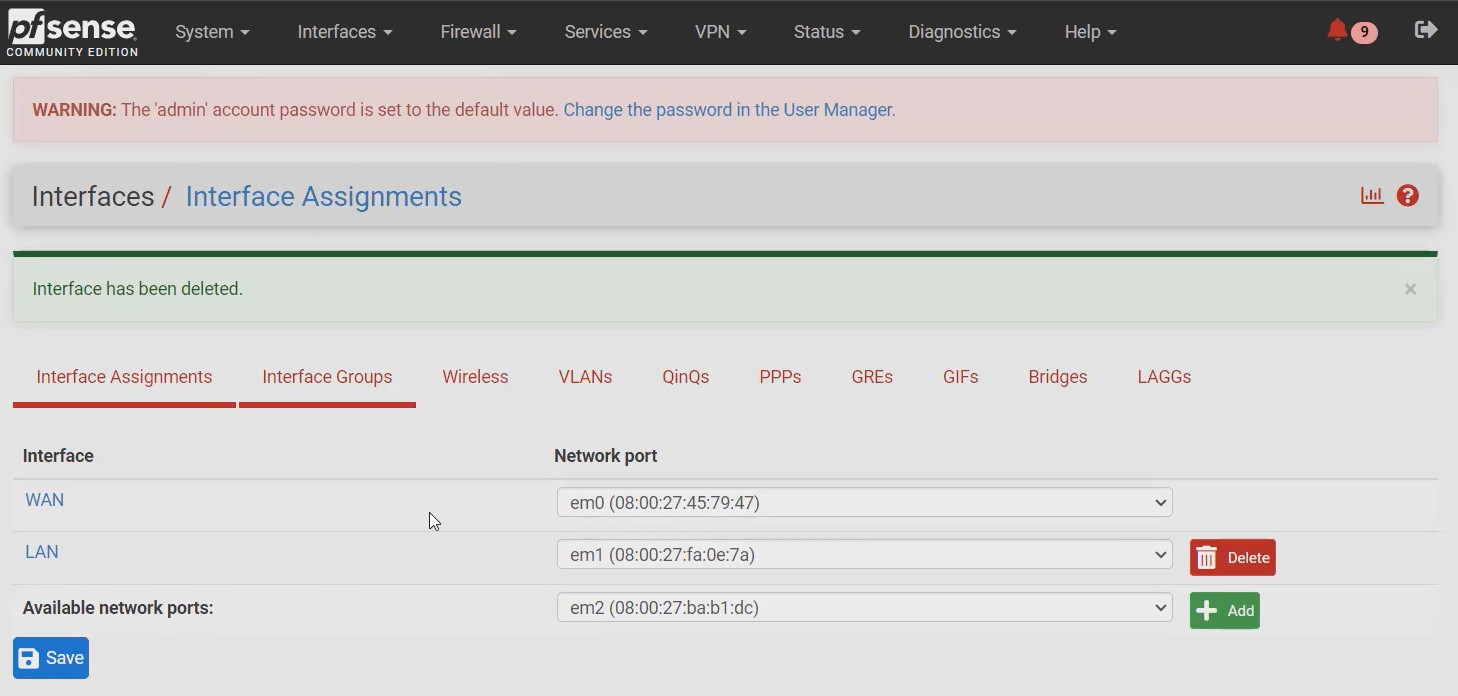Switch to the VLANs tab
The image size is (1458, 696).
pyautogui.click(x=585, y=377)
